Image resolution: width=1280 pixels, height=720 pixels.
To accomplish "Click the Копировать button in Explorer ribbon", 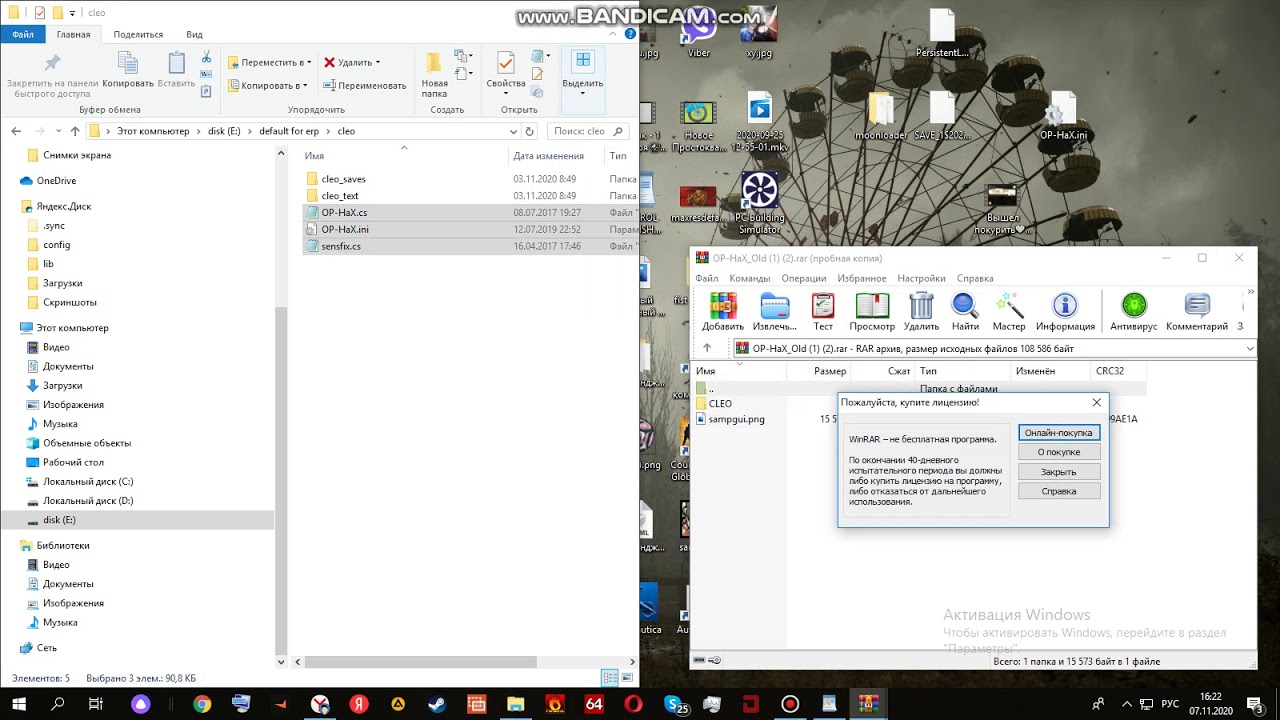I will pyautogui.click(x=128, y=68).
